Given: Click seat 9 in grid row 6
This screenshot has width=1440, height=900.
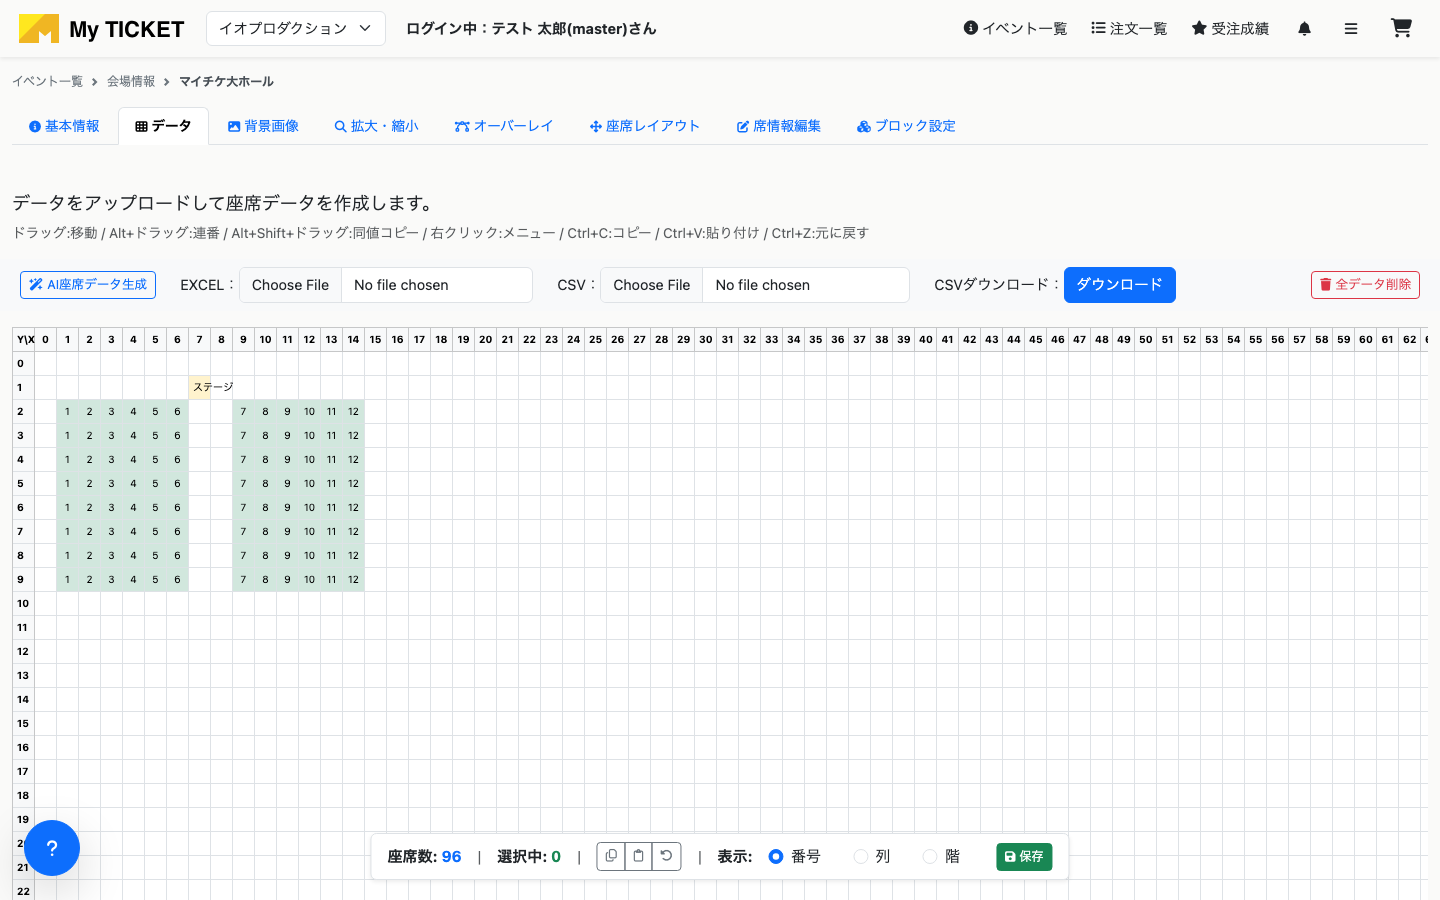Looking at the screenshot, I should point(288,507).
